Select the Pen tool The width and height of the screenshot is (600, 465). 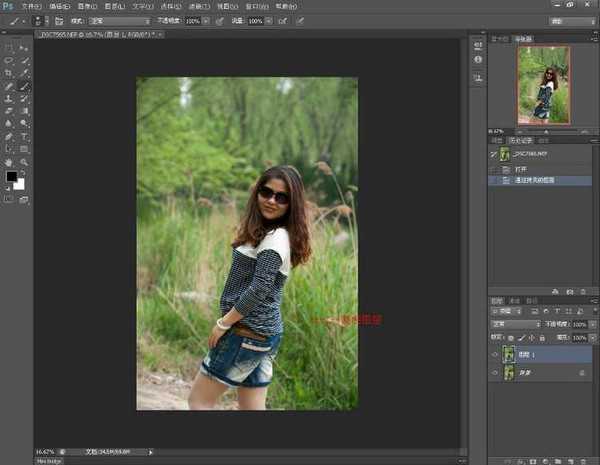point(10,136)
